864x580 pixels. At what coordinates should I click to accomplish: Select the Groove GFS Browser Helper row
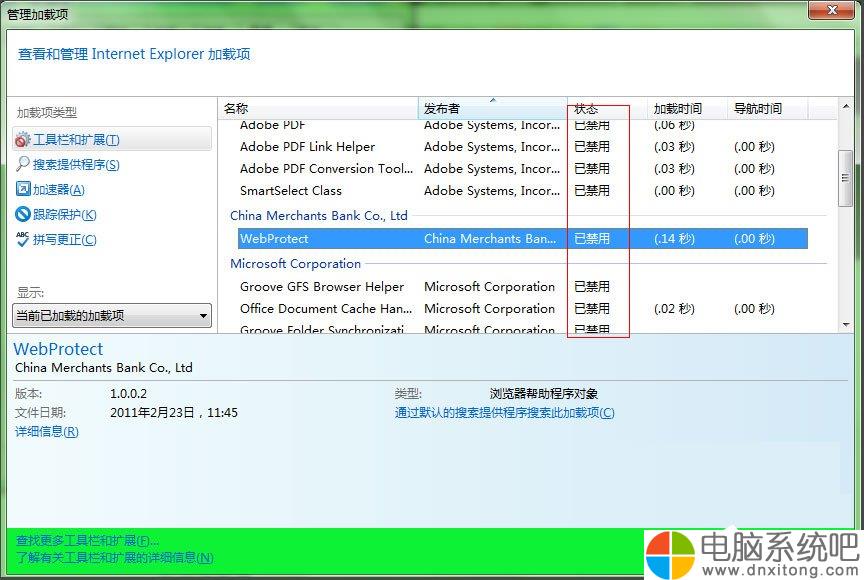pyautogui.click(x=523, y=286)
